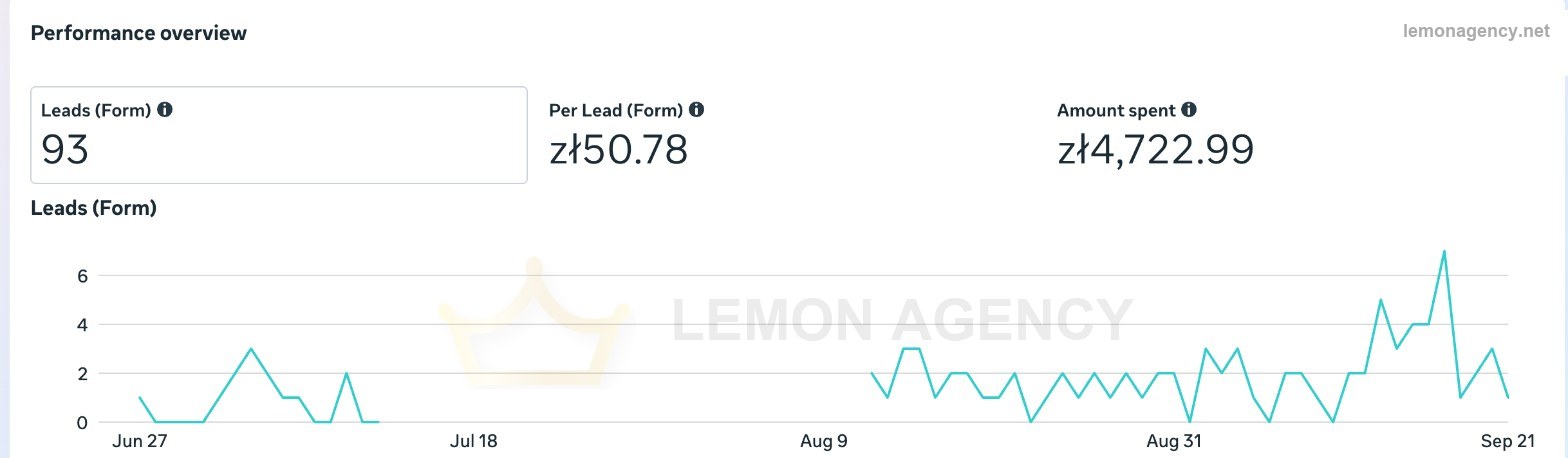Click the Jul 18 date label on the axis
The width and height of the screenshot is (1568, 458).
474,441
